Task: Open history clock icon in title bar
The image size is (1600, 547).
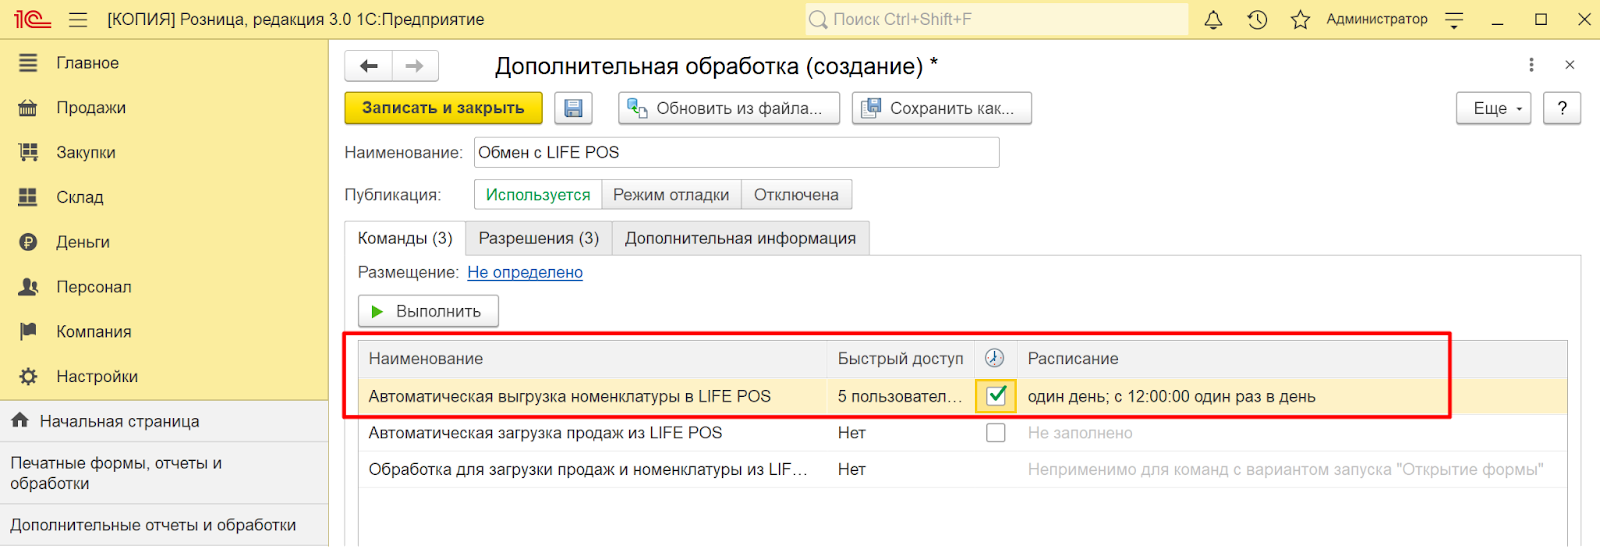Action: coord(1257,20)
